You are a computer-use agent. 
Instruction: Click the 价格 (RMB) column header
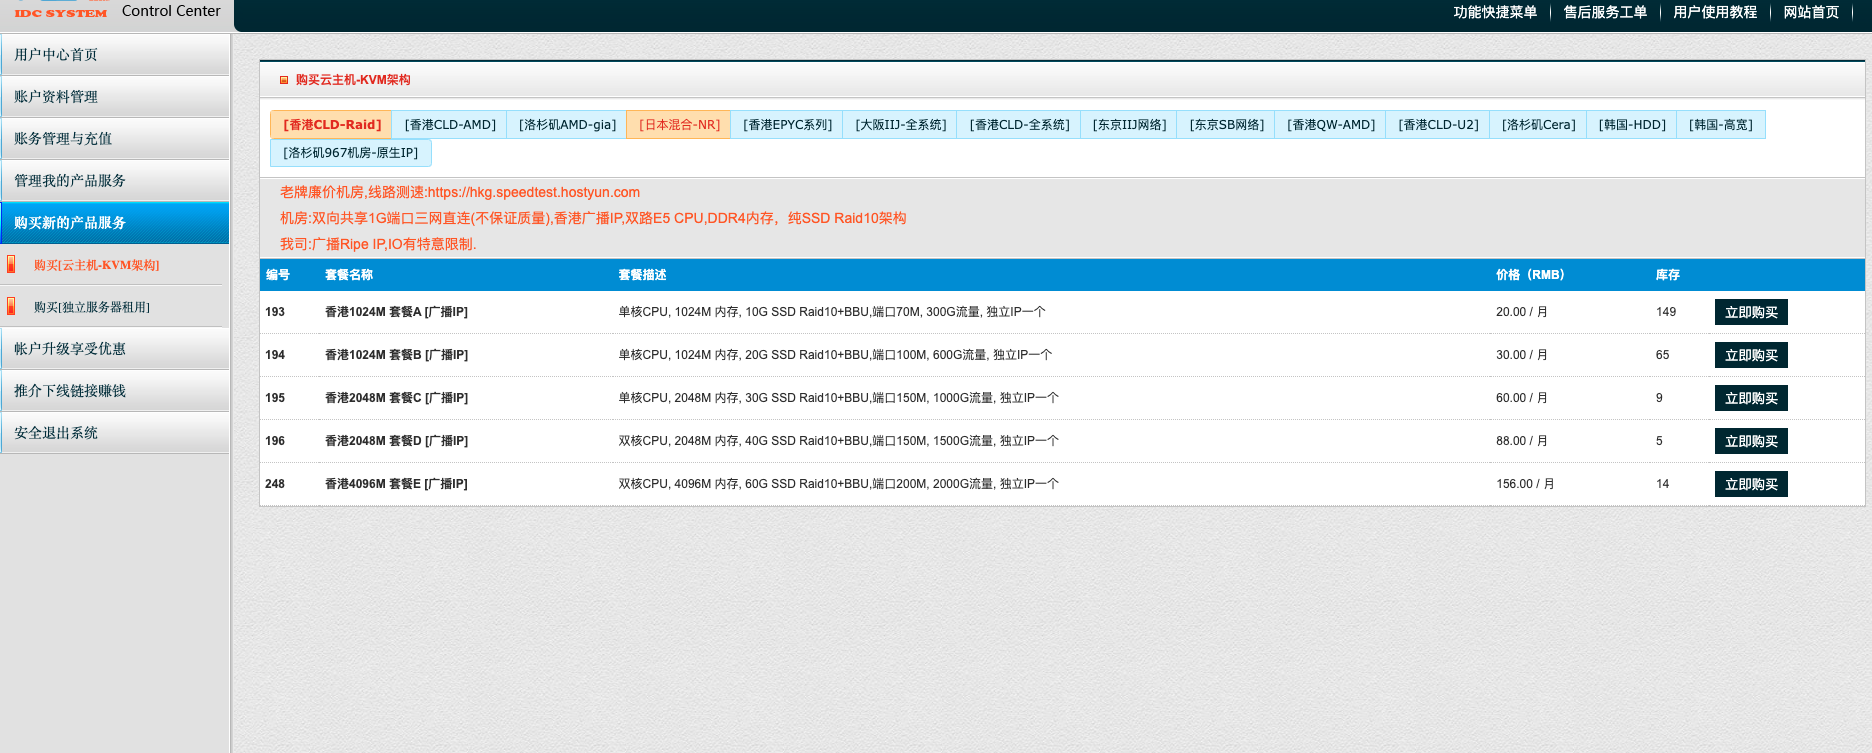click(1530, 275)
